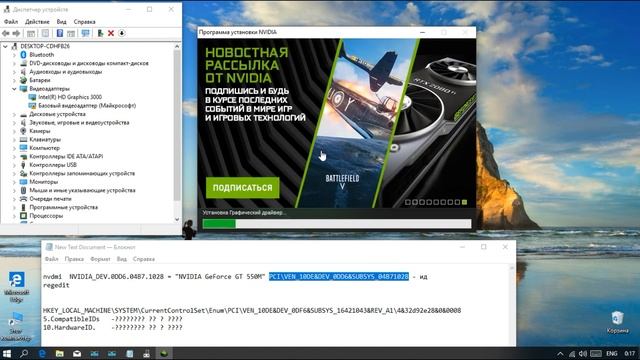Open taskbar Search magnifier
Screen dimensions: 640x360
tap(24, 353)
